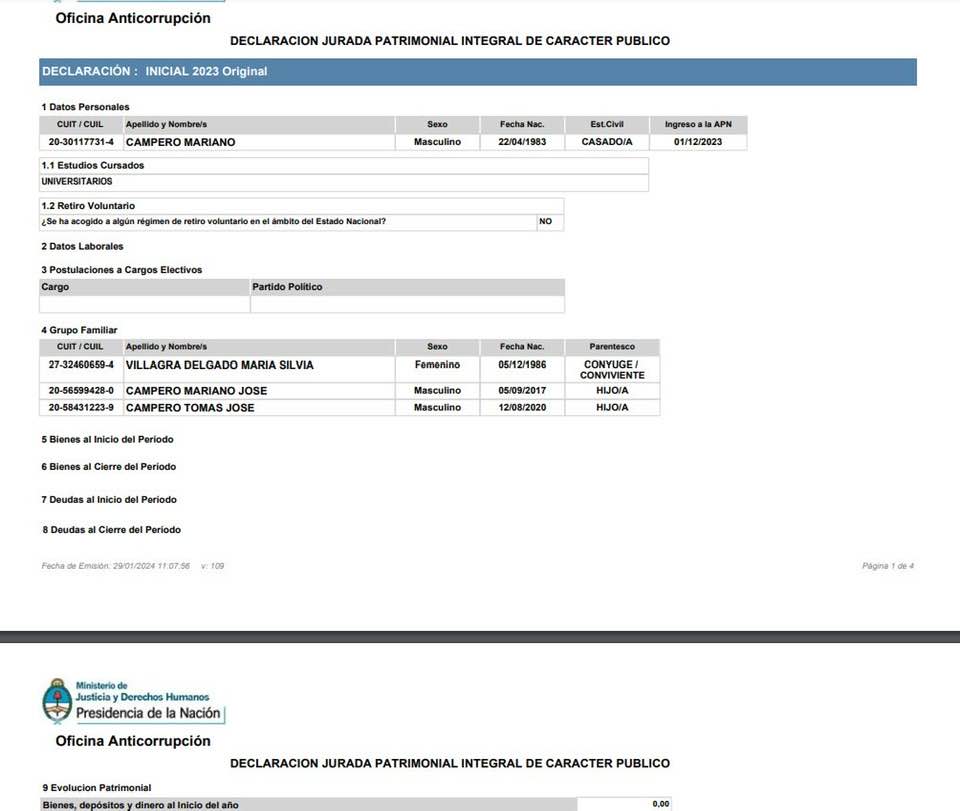Viewport: 960px width, 811px height.
Task: Select the UNIVERSITARIOS studies entry
Action: (x=77, y=182)
